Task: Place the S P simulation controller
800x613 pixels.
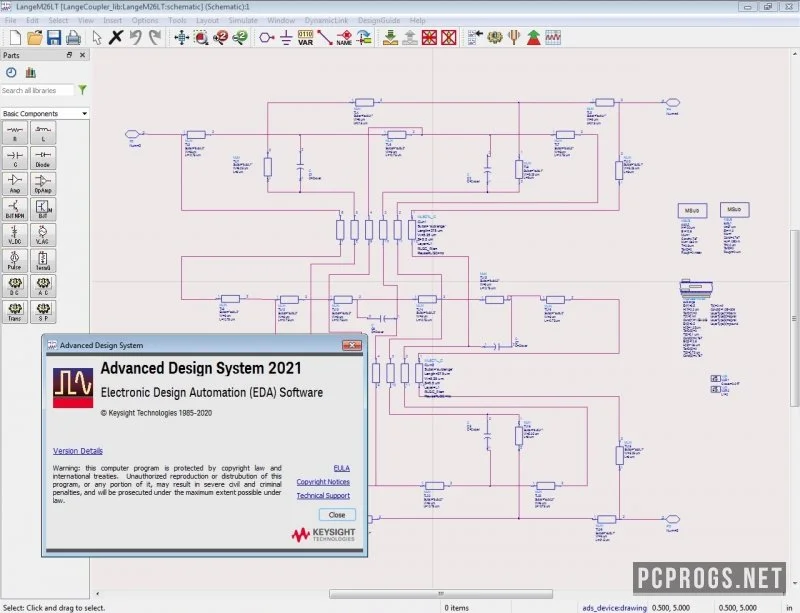Action: (x=43, y=311)
